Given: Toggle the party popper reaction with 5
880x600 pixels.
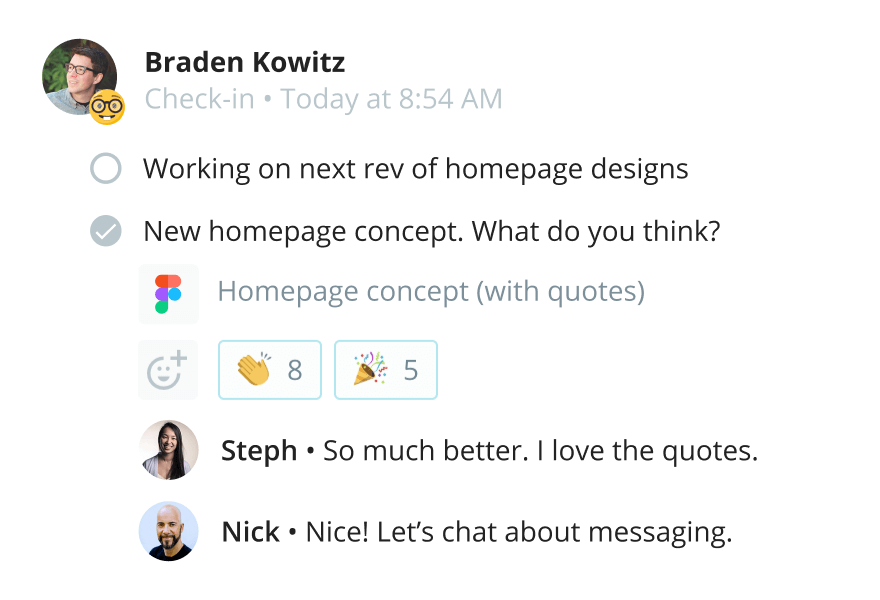Looking at the screenshot, I should pyautogui.click(x=385, y=371).
